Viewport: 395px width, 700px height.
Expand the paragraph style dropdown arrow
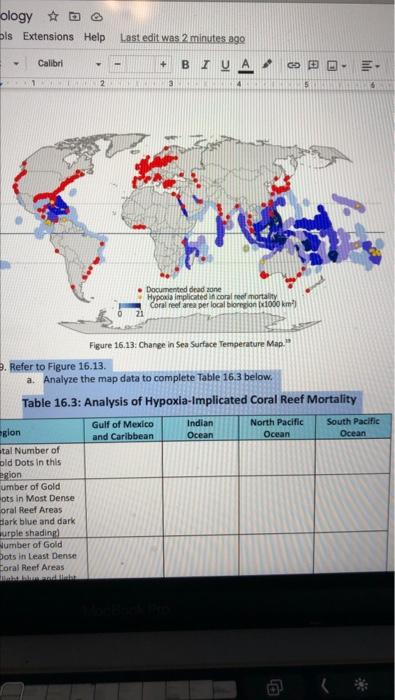pos(16,63)
